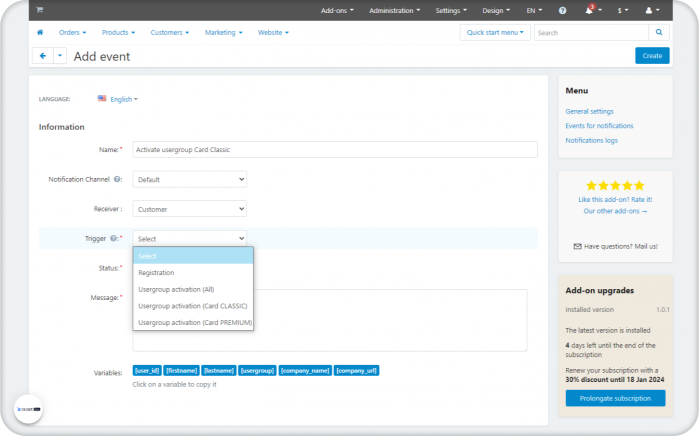Click the round logo badge at bottom left
Screen dimensions: 700x436
pyautogui.click(x=28, y=409)
